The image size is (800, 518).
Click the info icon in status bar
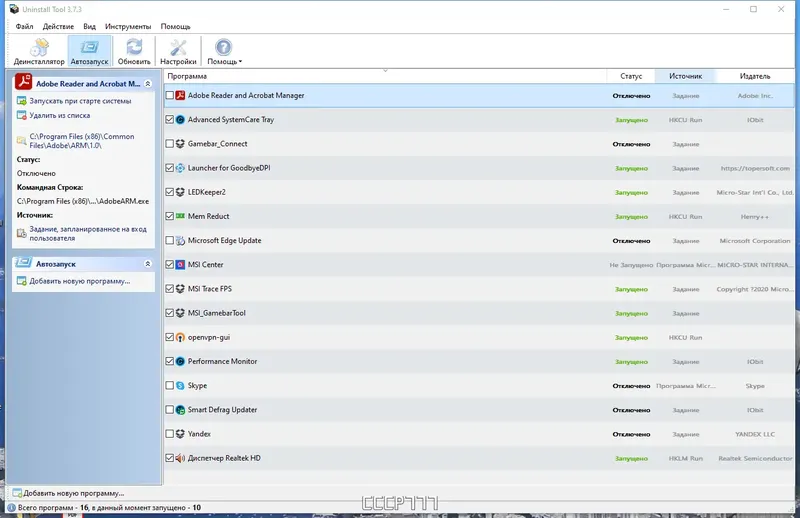point(11,508)
